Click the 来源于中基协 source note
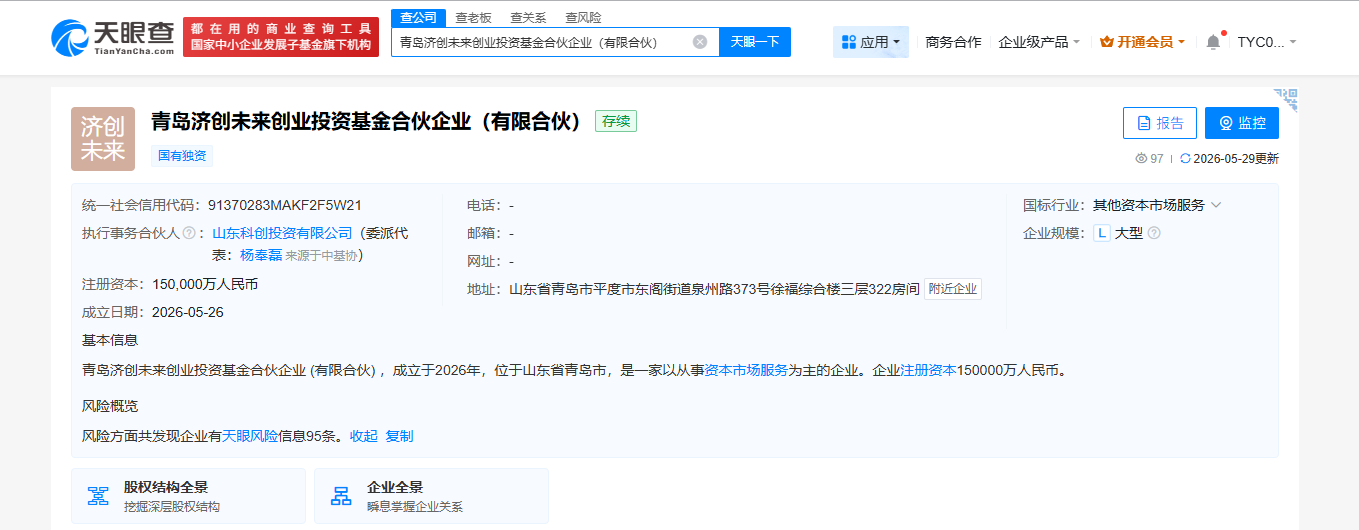This screenshot has width=1359, height=530. point(321,256)
